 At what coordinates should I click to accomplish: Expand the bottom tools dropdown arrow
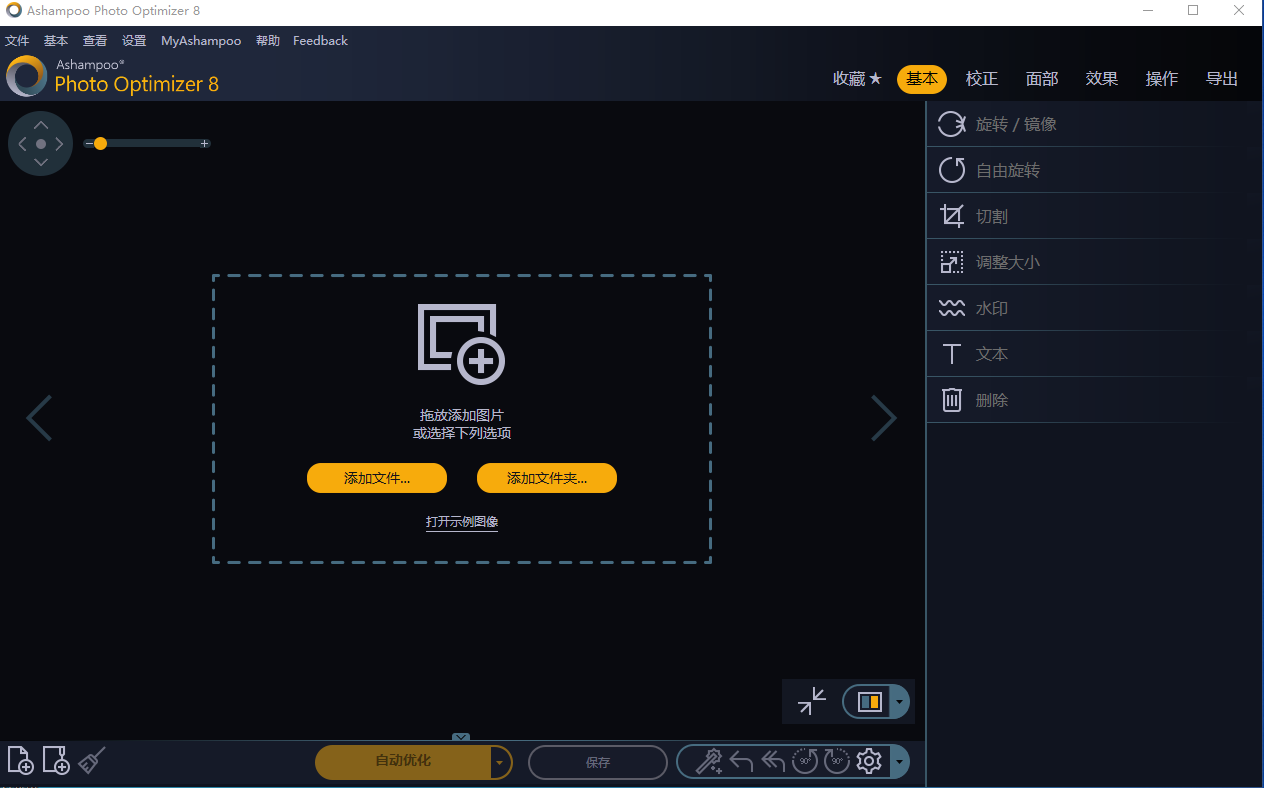click(900, 762)
